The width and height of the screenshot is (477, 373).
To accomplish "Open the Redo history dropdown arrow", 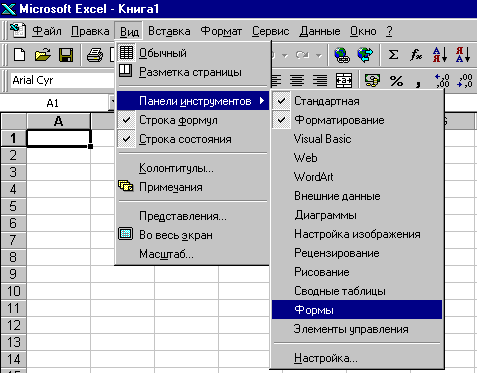I will [319, 55].
